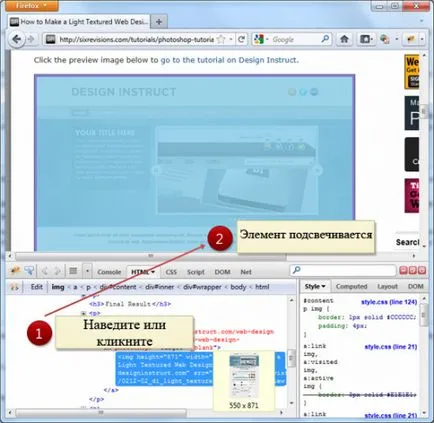The image size is (434, 423).
Task: Click Firebug panel forward arrow
Action: (57, 271)
